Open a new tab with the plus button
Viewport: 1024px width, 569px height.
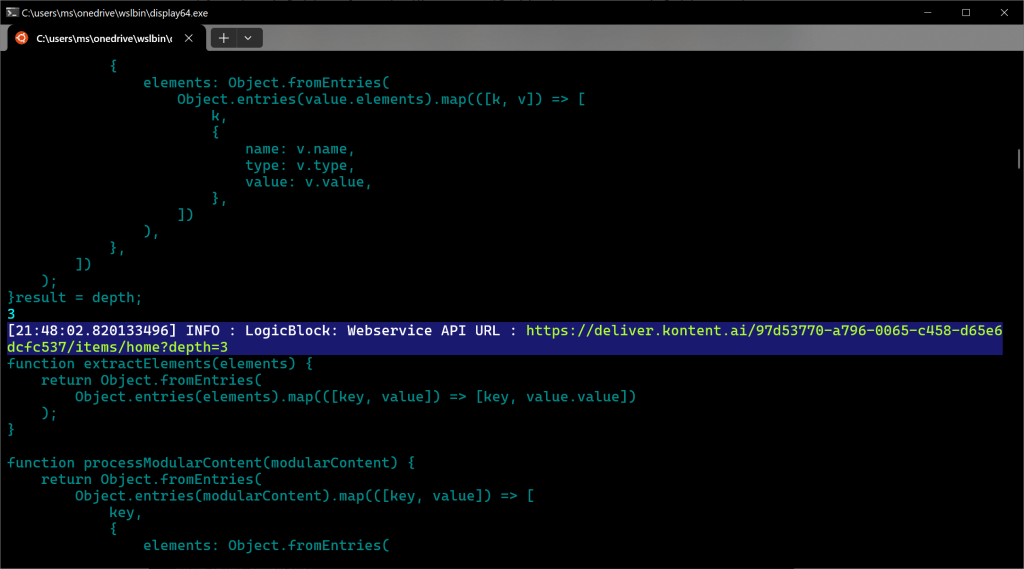pos(223,38)
